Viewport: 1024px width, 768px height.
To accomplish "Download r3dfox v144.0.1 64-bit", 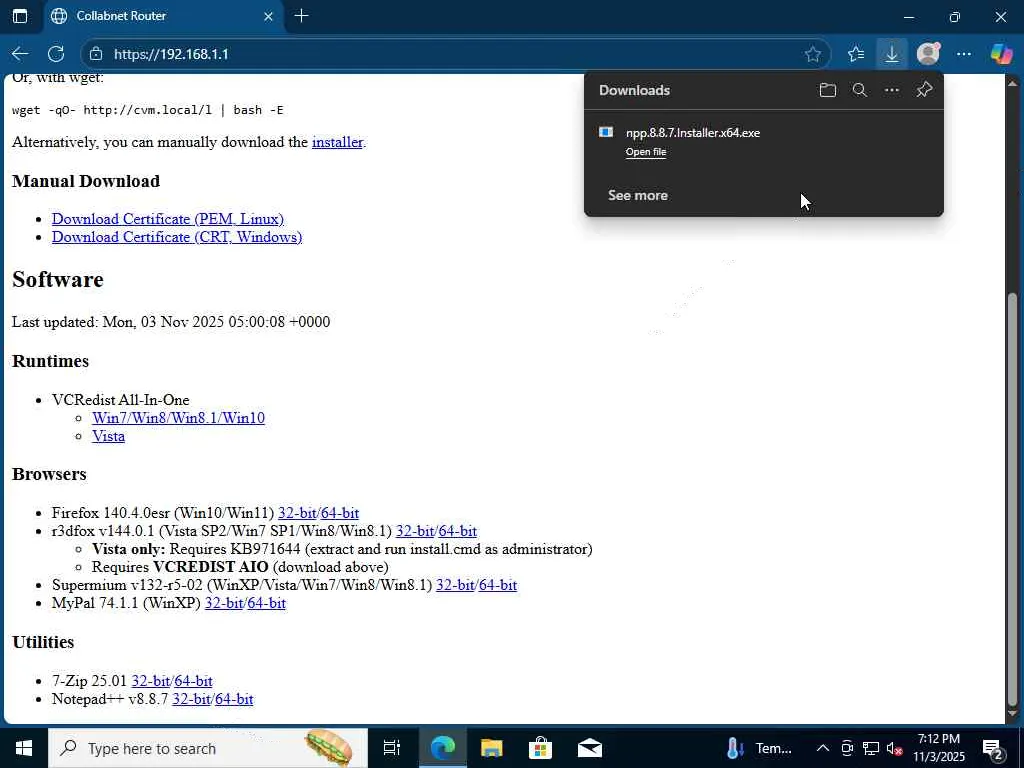I will pyautogui.click(x=458, y=531).
